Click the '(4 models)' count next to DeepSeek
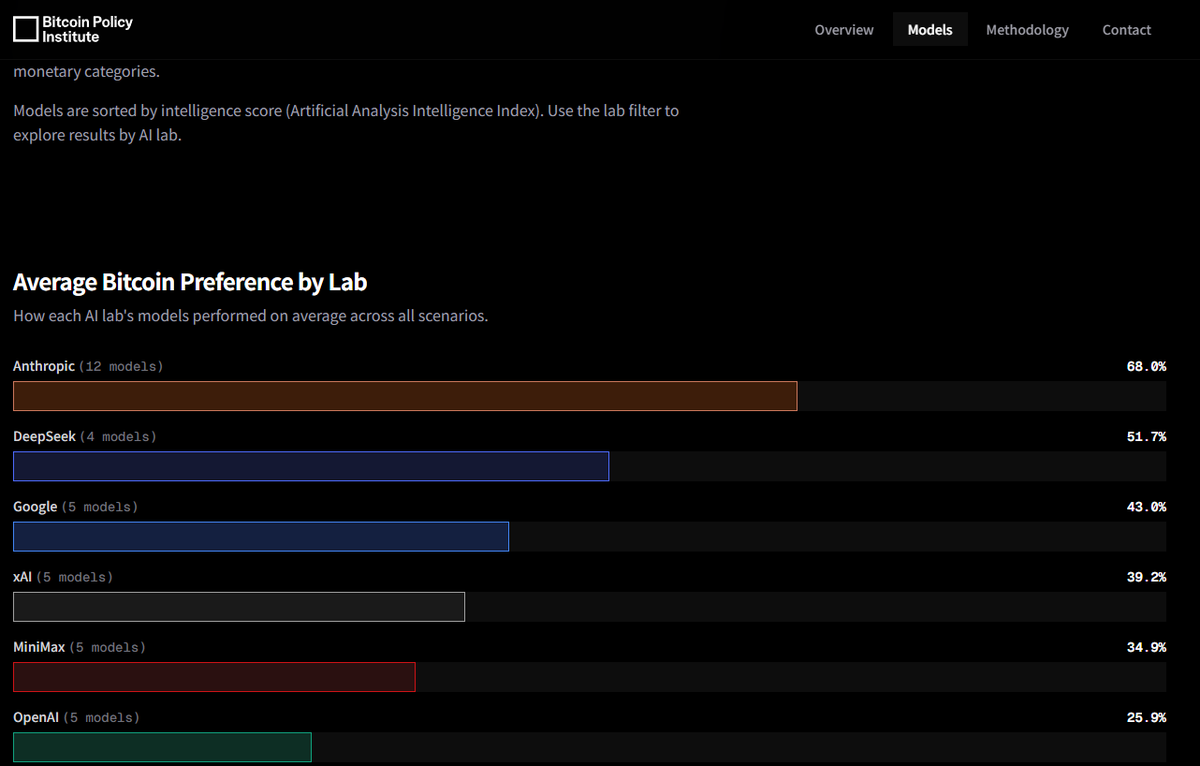Screen dimensions: 1200x766 pos(118,437)
